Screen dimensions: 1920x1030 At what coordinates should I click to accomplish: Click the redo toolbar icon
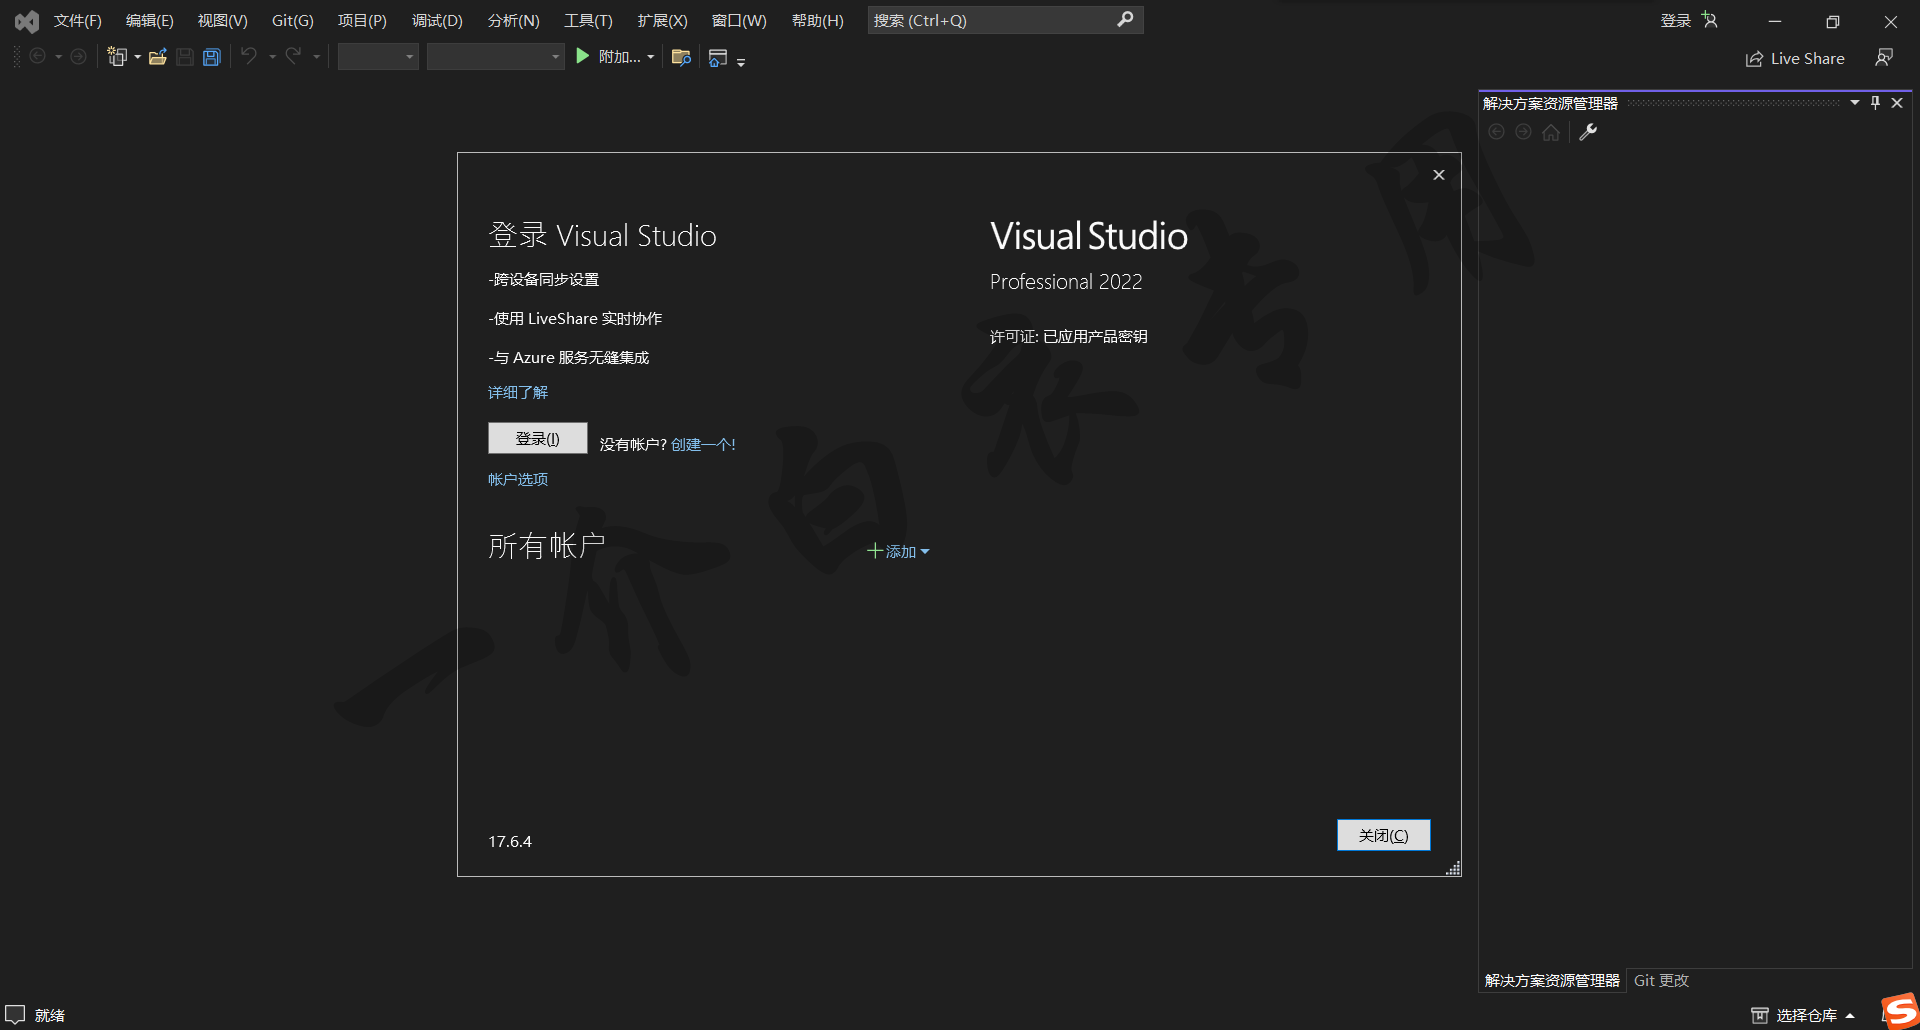[x=293, y=57]
